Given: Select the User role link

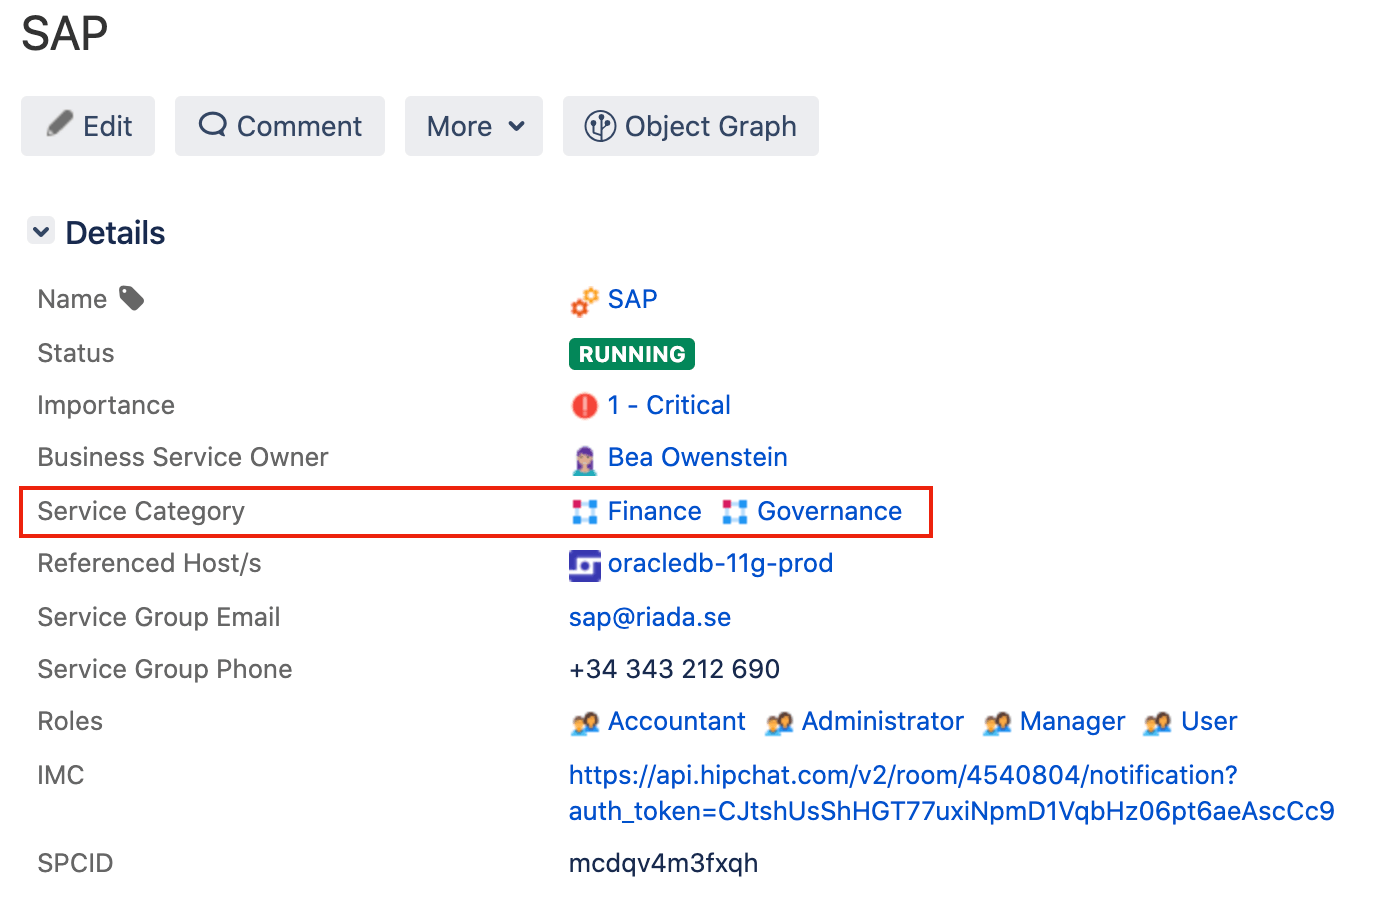Looking at the screenshot, I should pyautogui.click(x=1209, y=722).
